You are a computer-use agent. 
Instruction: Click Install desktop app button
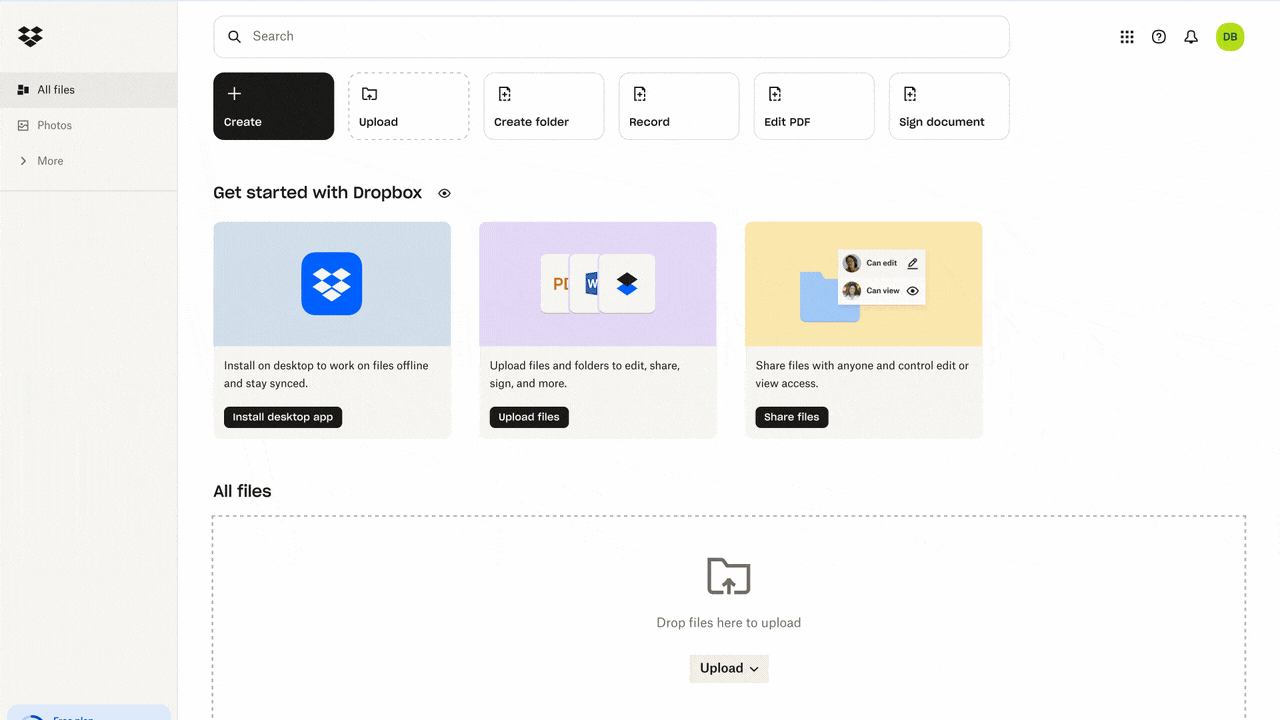[x=283, y=417]
